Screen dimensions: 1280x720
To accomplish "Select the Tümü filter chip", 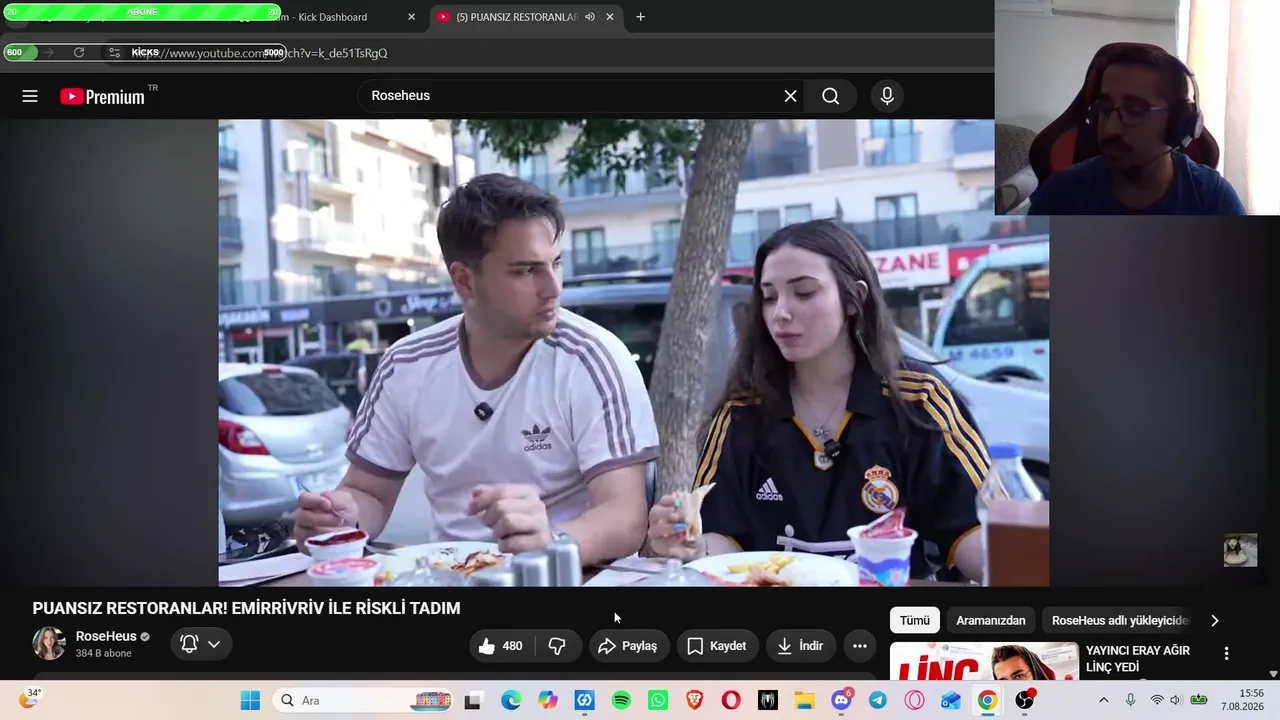I will coord(914,620).
